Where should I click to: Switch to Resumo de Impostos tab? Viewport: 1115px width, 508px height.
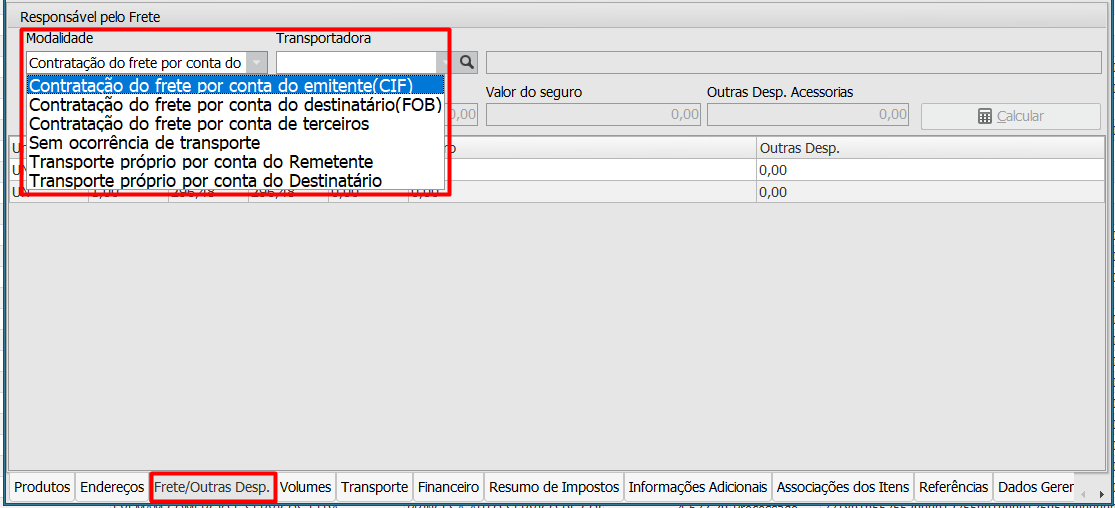point(554,487)
